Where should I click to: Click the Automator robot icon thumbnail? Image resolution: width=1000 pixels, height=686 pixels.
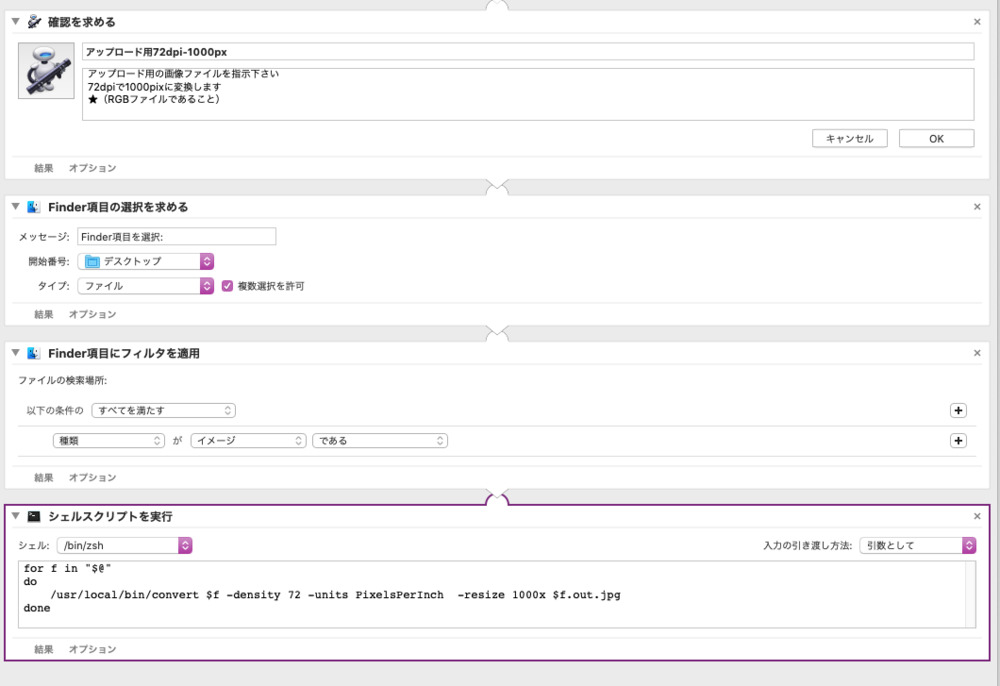click(x=46, y=71)
